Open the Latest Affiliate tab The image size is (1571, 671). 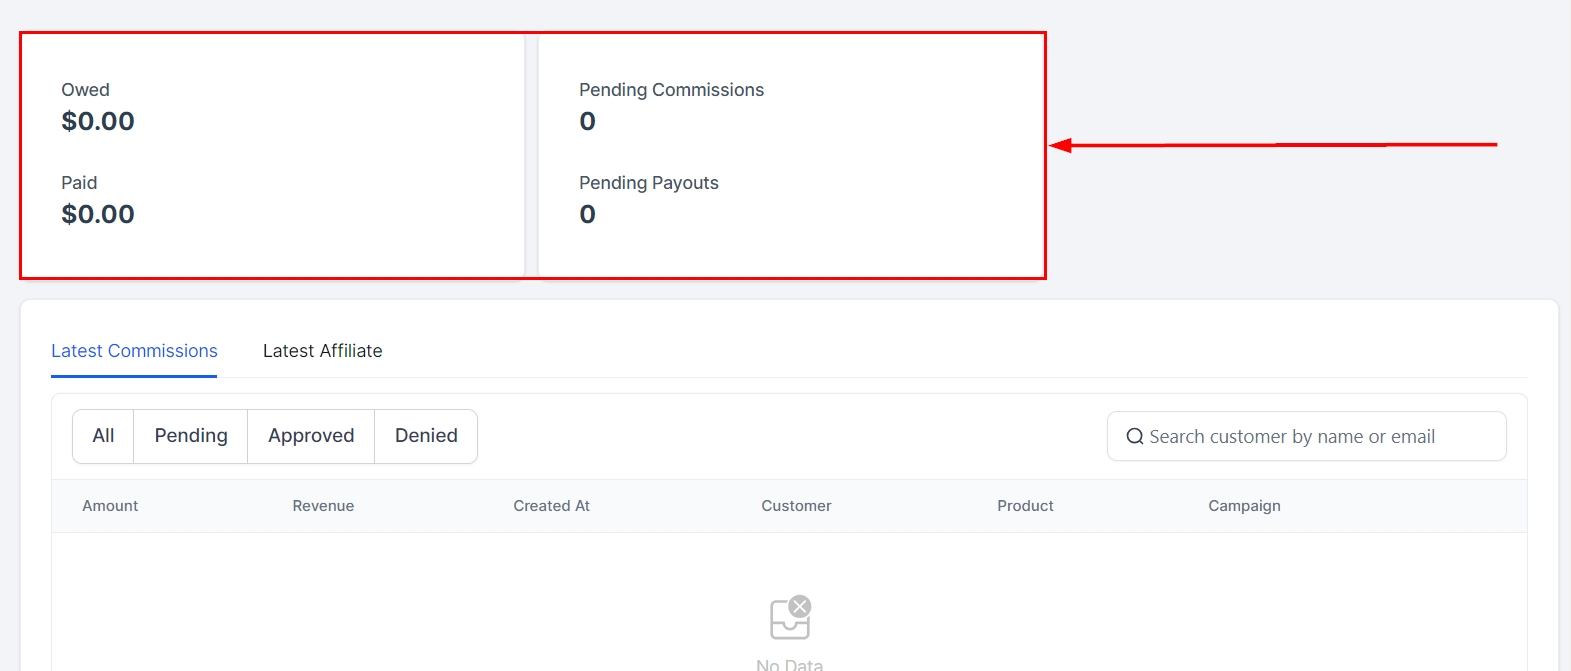pyautogui.click(x=322, y=351)
